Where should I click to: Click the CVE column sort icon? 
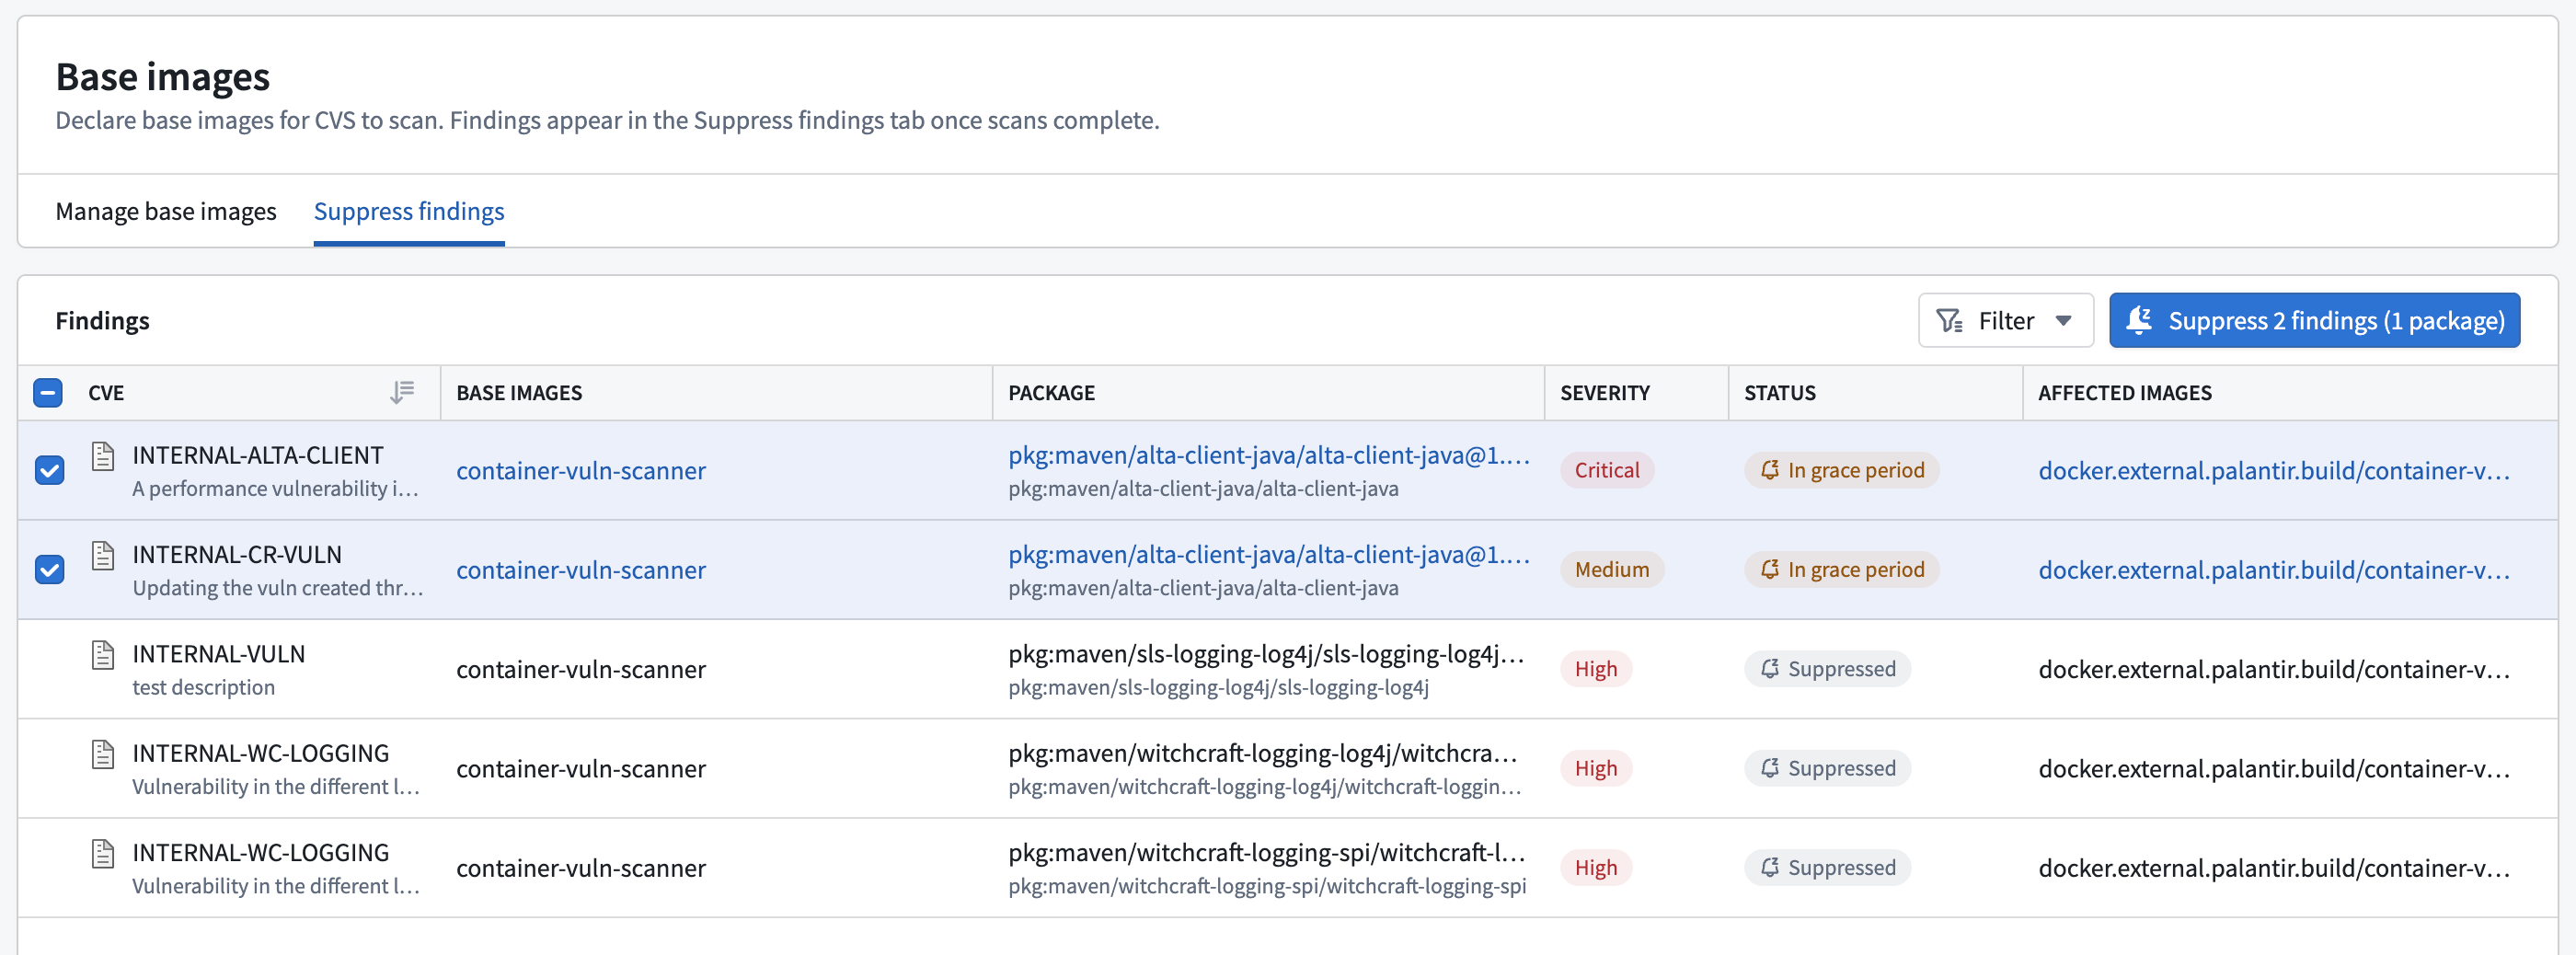click(x=402, y=392)
